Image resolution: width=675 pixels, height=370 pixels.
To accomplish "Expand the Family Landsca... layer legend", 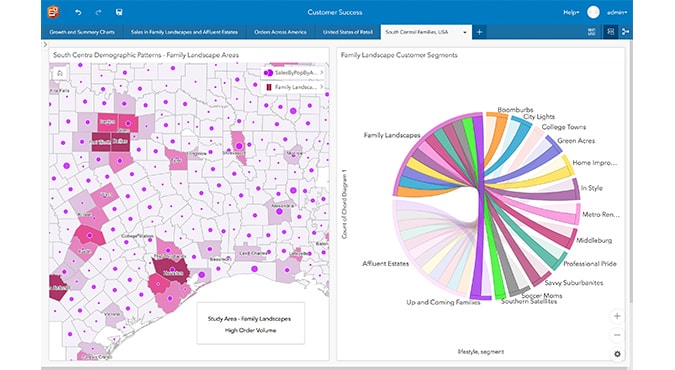I will click(322, 87).
